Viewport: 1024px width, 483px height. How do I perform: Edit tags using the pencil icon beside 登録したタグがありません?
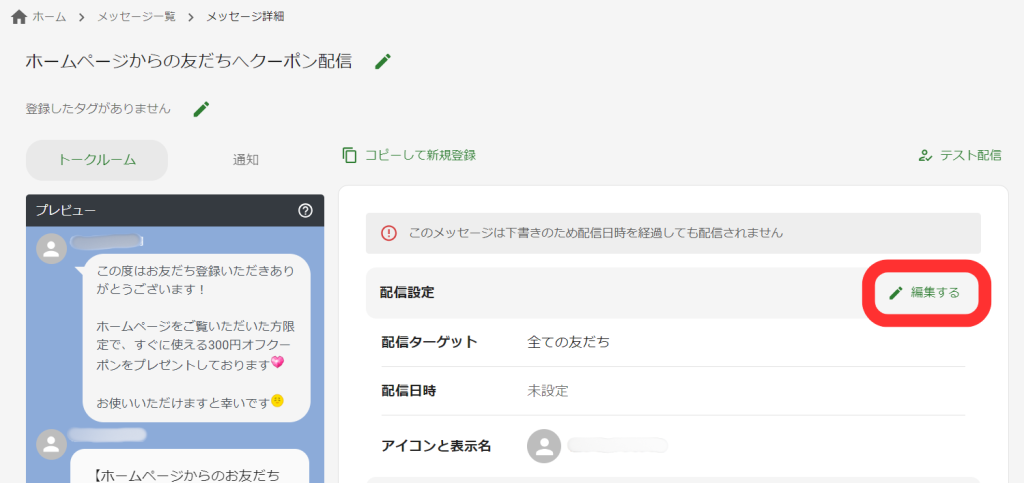tap(202, 109)
